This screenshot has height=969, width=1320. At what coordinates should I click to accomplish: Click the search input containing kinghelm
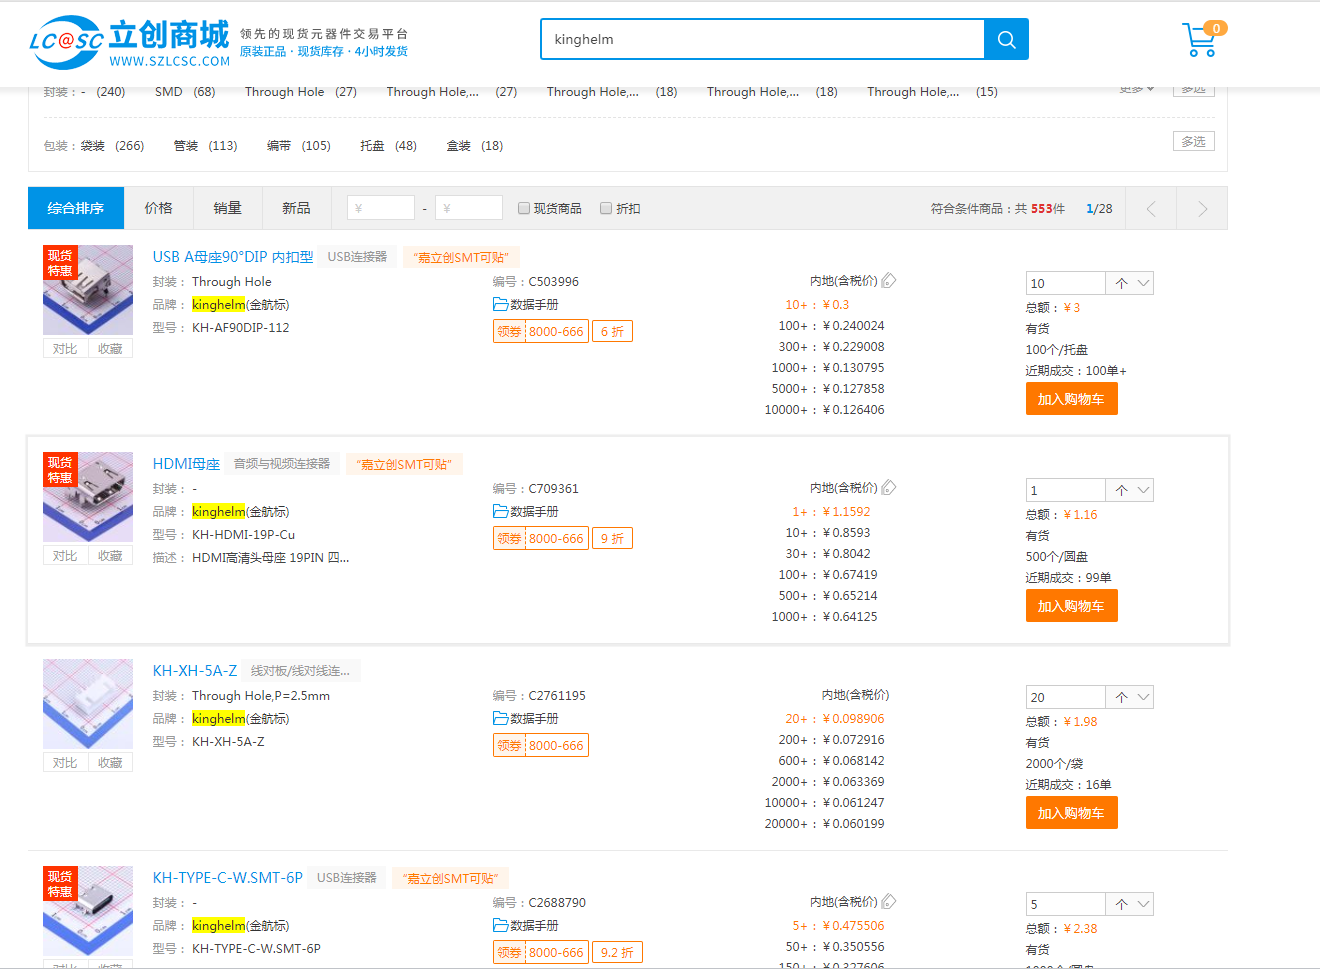[760, 38]
